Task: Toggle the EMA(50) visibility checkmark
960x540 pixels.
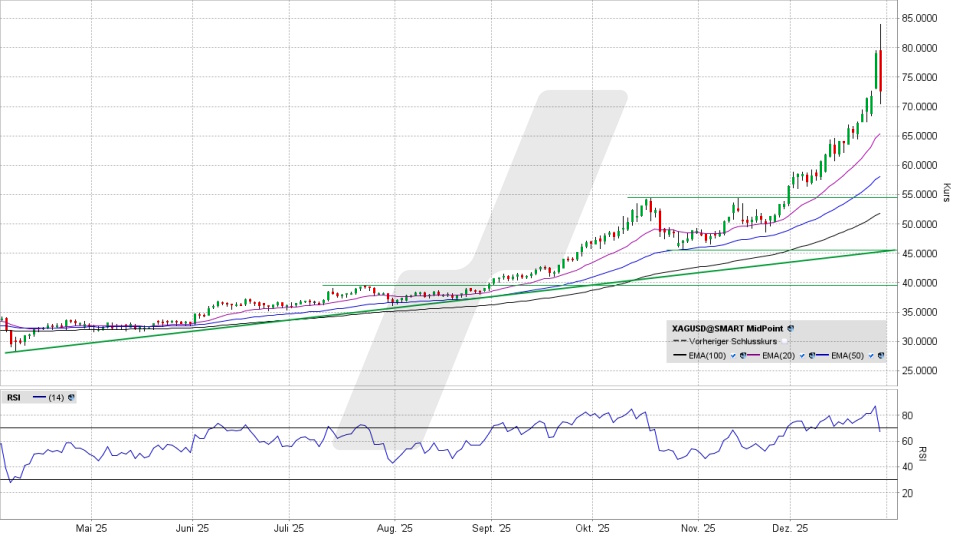Action: 870,356
